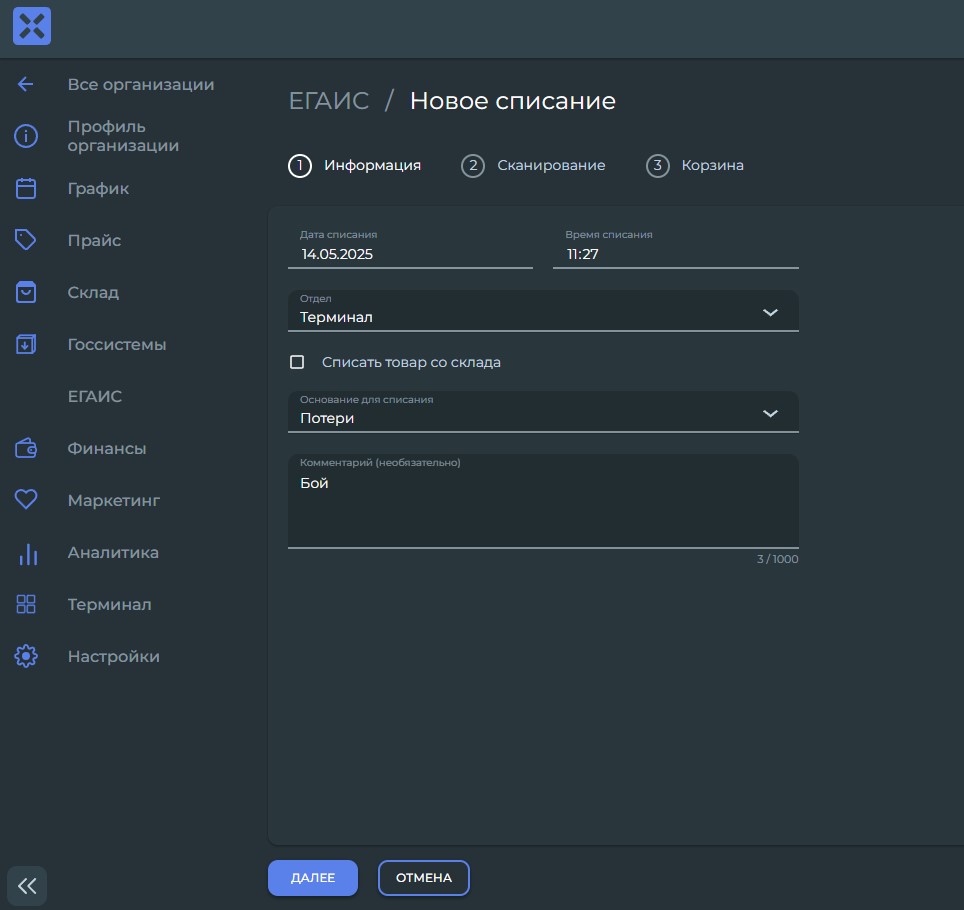This screenshot has width=964, height=910.
Task: Select ЕГАИС submenu item in sidebar
Action: [95, 397]
